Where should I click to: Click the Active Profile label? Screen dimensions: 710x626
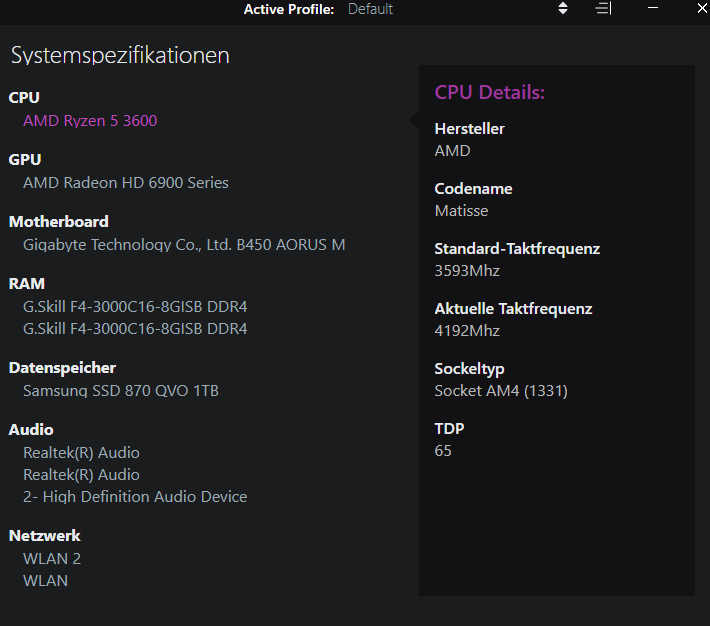tap(289, 9)
